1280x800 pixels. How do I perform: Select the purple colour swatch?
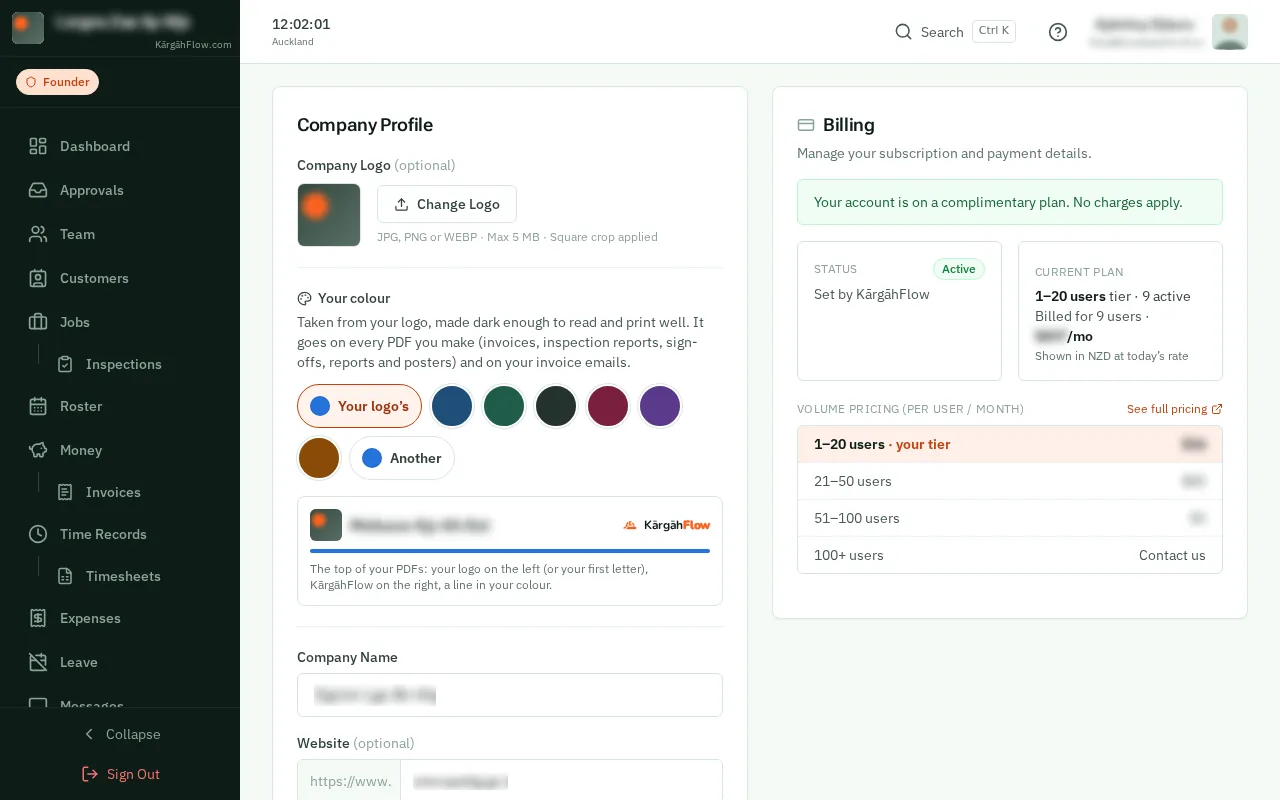point(660,406)
